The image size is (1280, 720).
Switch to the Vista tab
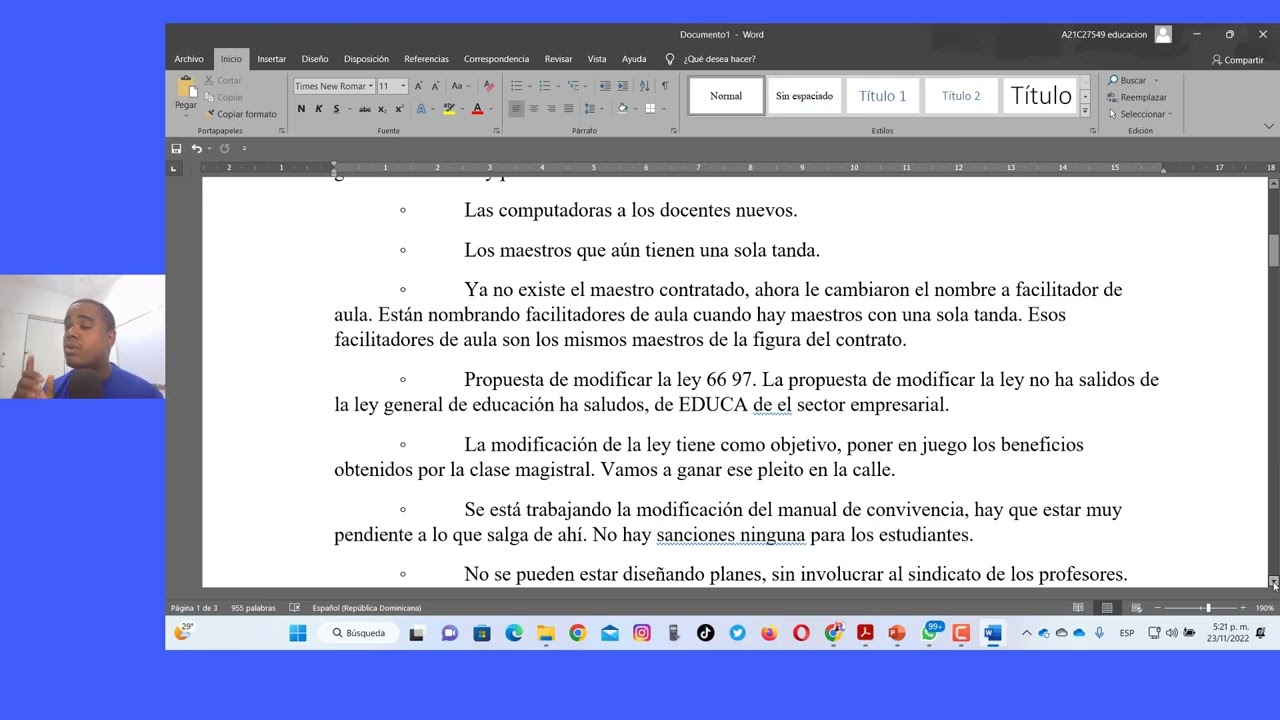coord(597,59)
